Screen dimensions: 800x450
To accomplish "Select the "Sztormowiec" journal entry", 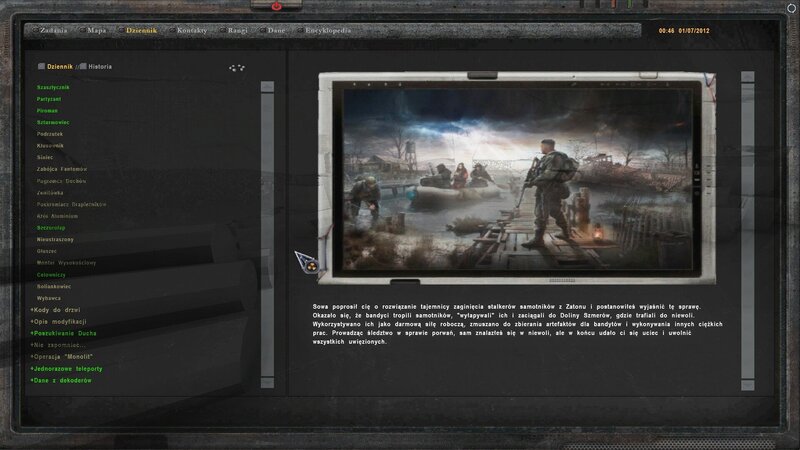I will click(x=53, y=122).
